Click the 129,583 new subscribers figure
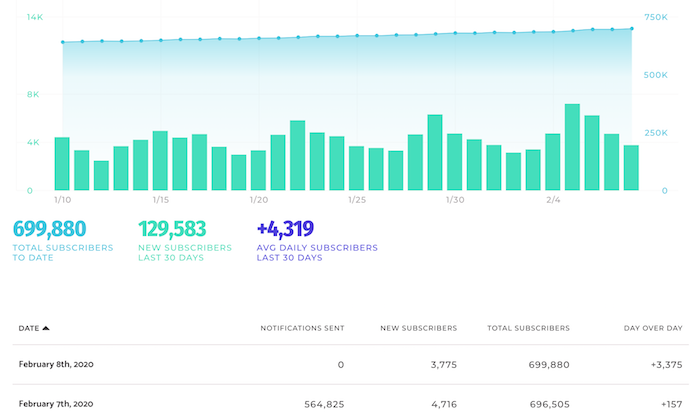700x420 pixels. pos(172,229)
